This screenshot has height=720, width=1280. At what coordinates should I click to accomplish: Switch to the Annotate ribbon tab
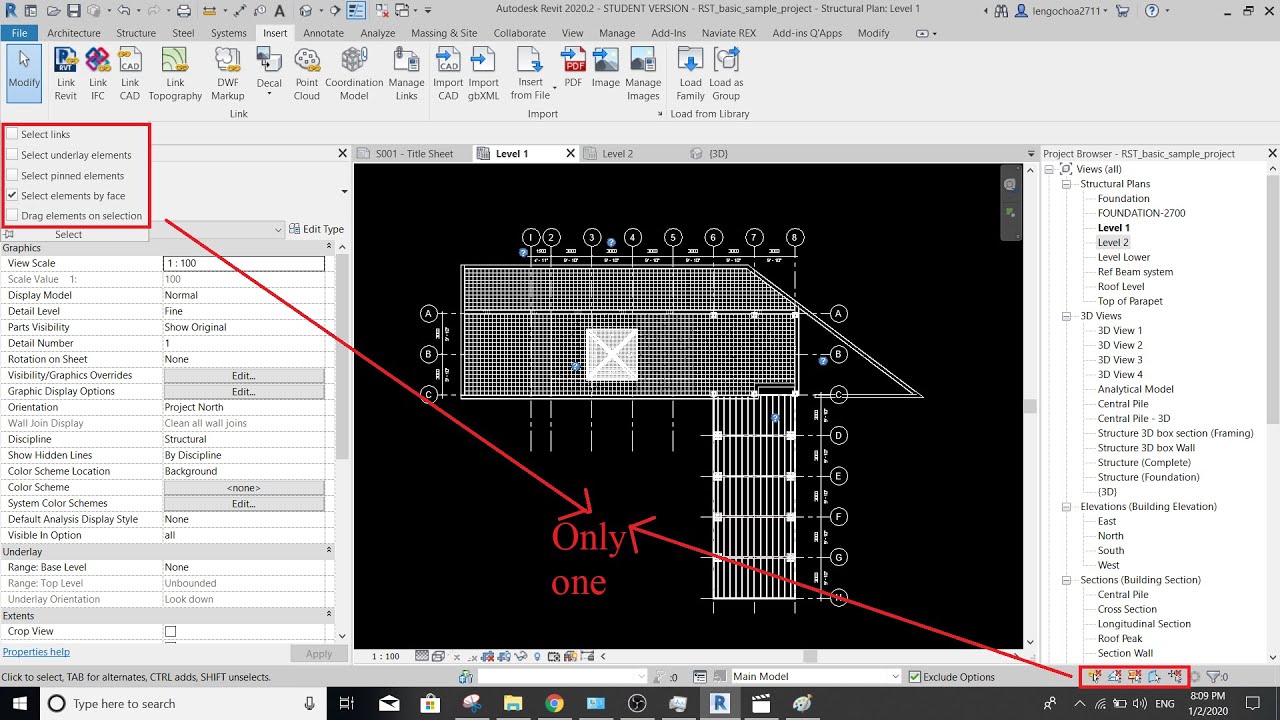323,33
